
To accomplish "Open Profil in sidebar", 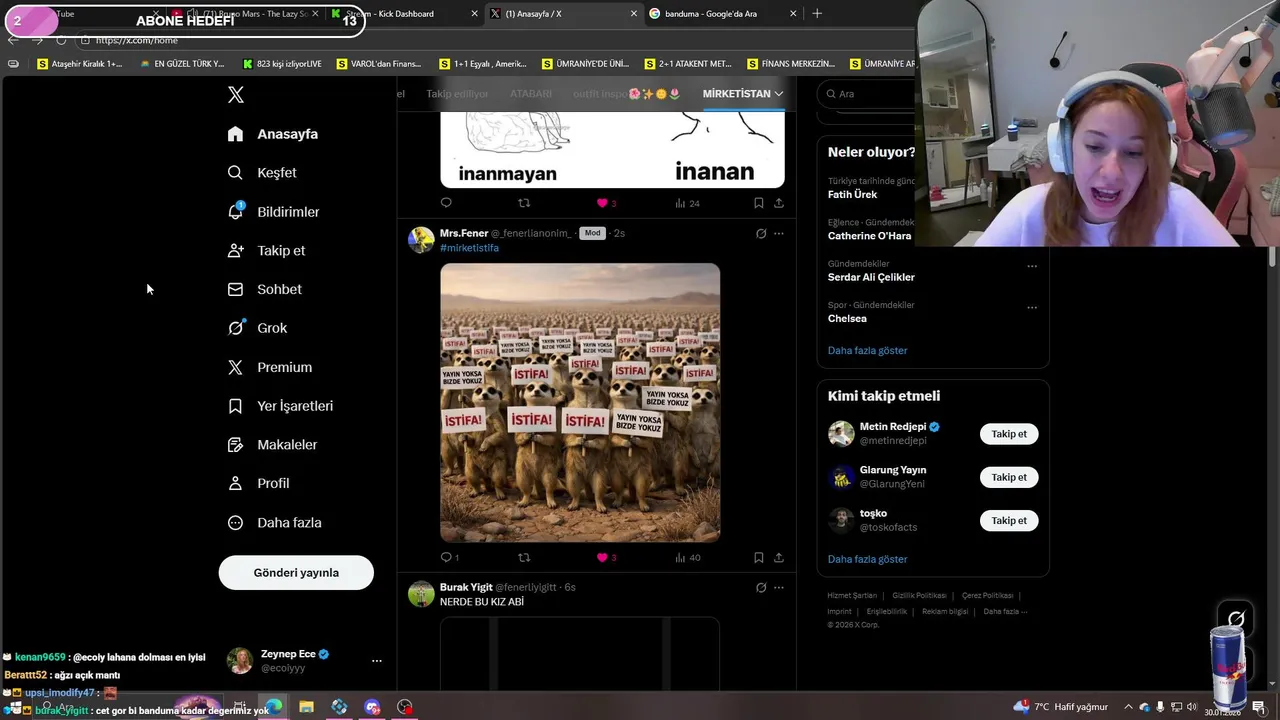I will (259, 483).
